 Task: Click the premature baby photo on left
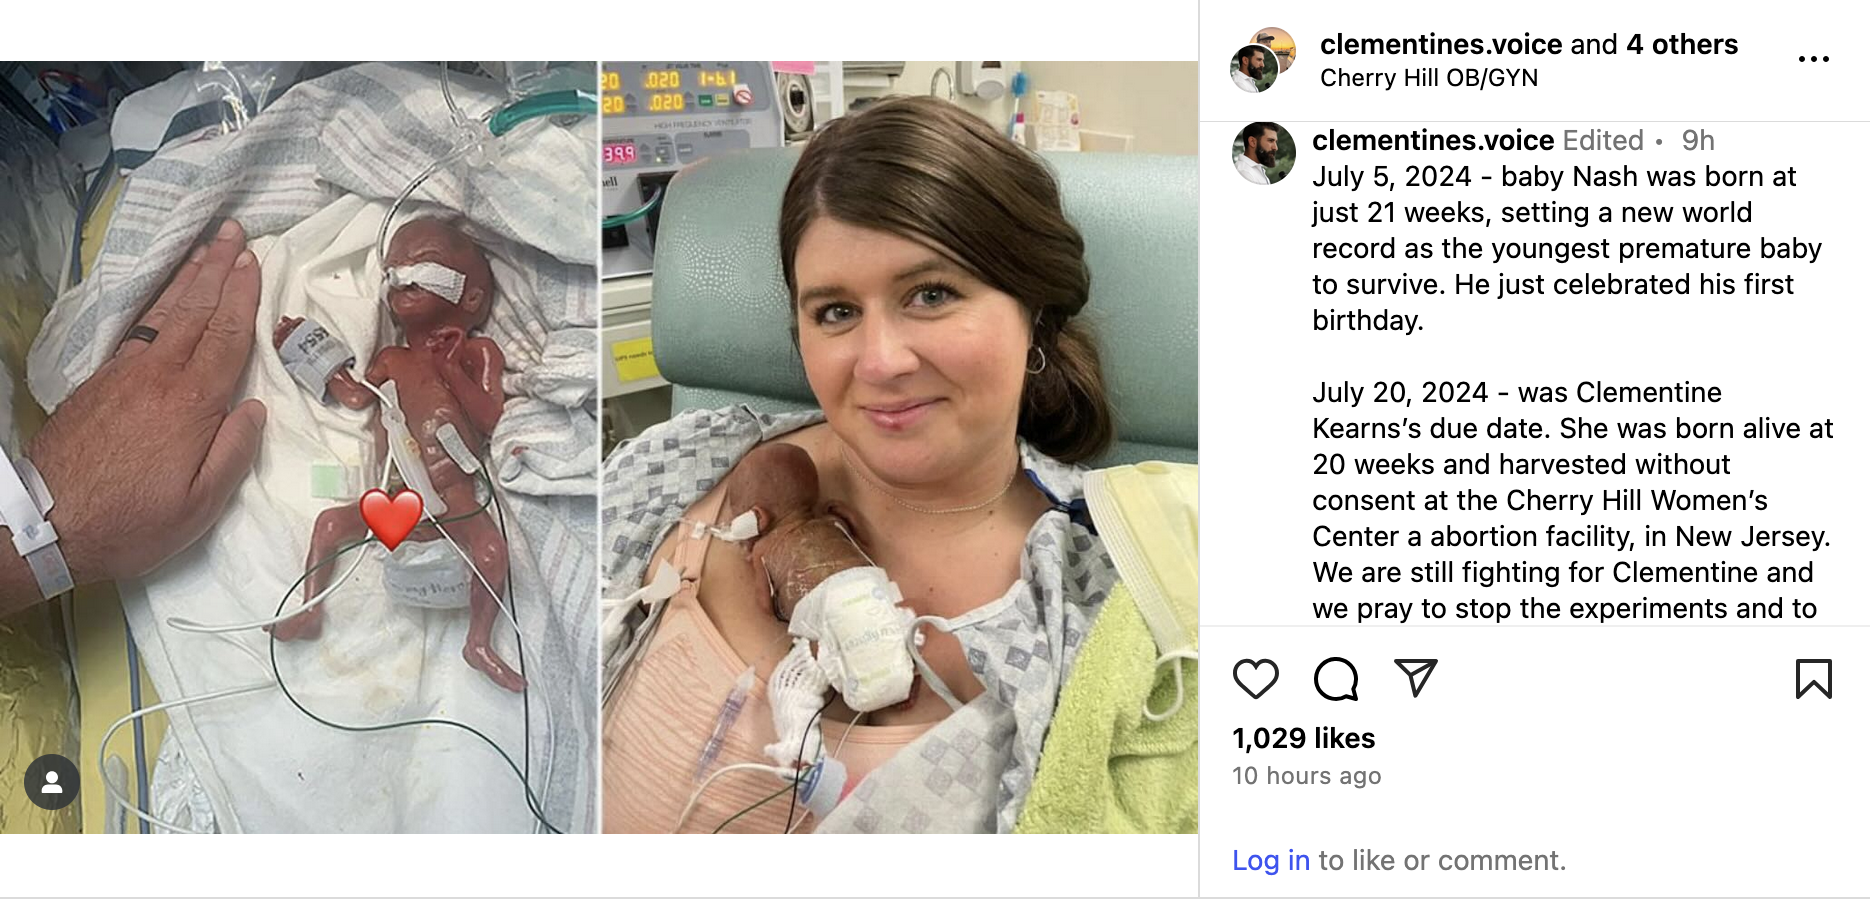click(299, 447)
